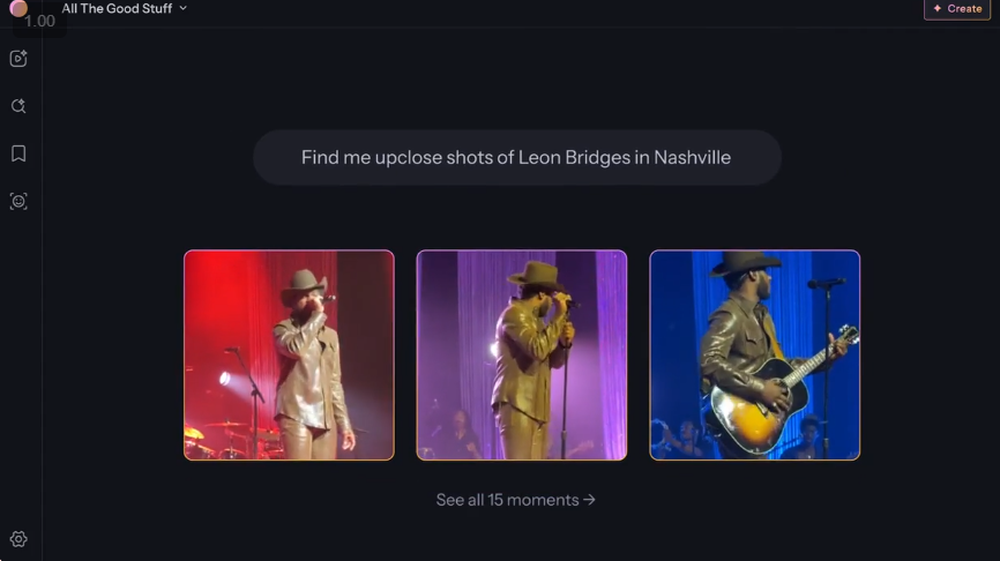Click the arrow after 'See all 15 moments'
The height and width of the screenshot is (561, 1000).
[x=589, y=499]
